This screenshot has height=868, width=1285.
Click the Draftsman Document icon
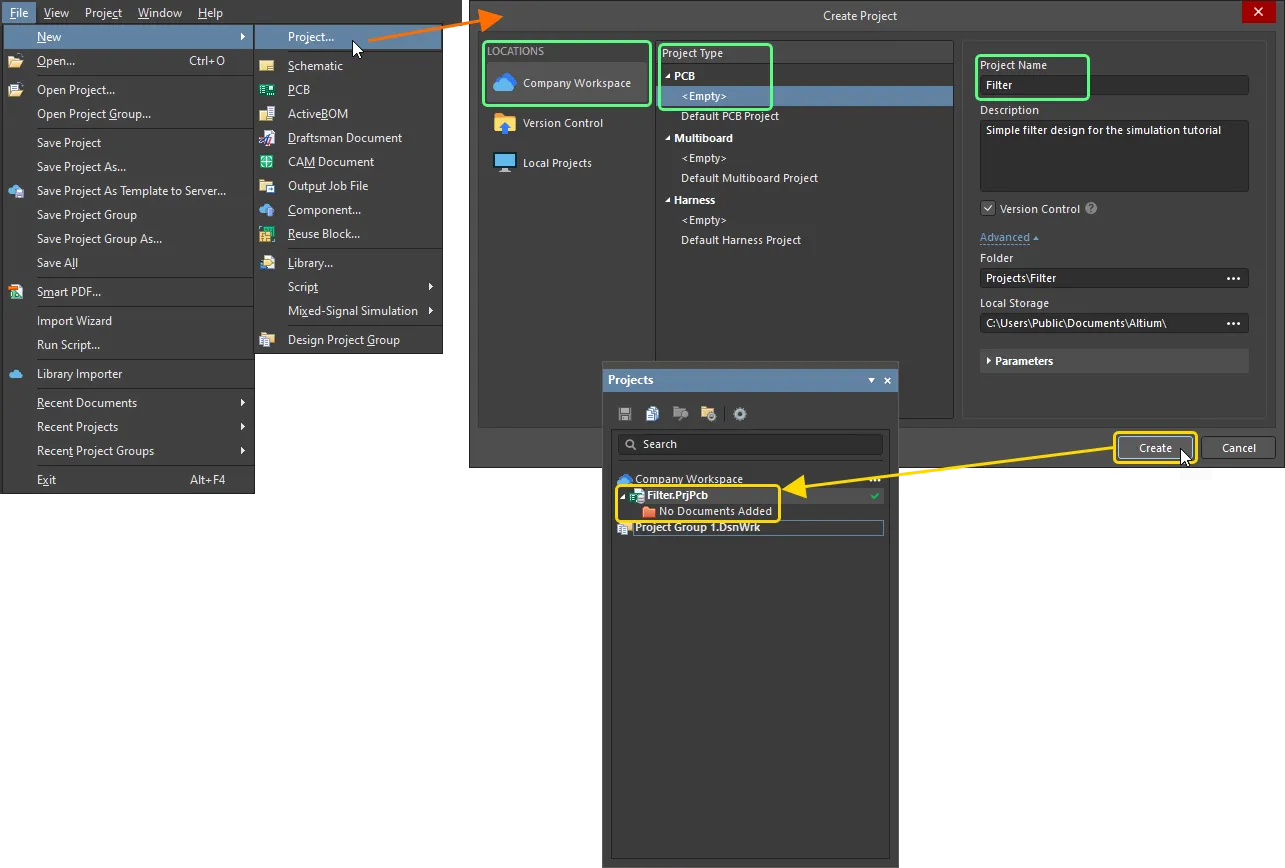click(267, 138)
